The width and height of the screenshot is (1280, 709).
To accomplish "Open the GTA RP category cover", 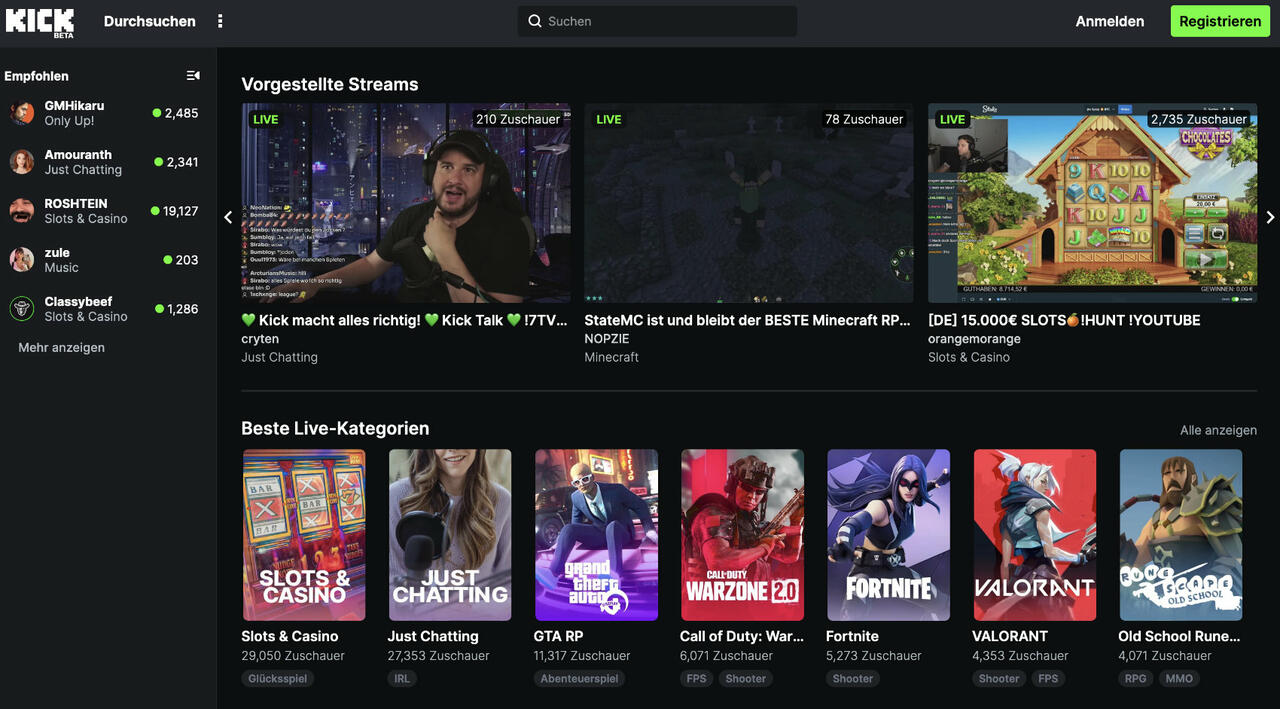I will (x=596, y=535).
